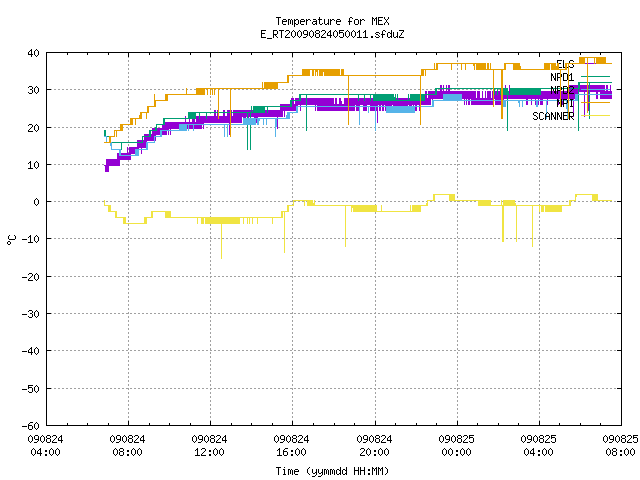
Task: Click the "Time (yymmdd HH:MM)" x-axis label
Action: pyautogui.click(x=332, y=471)
